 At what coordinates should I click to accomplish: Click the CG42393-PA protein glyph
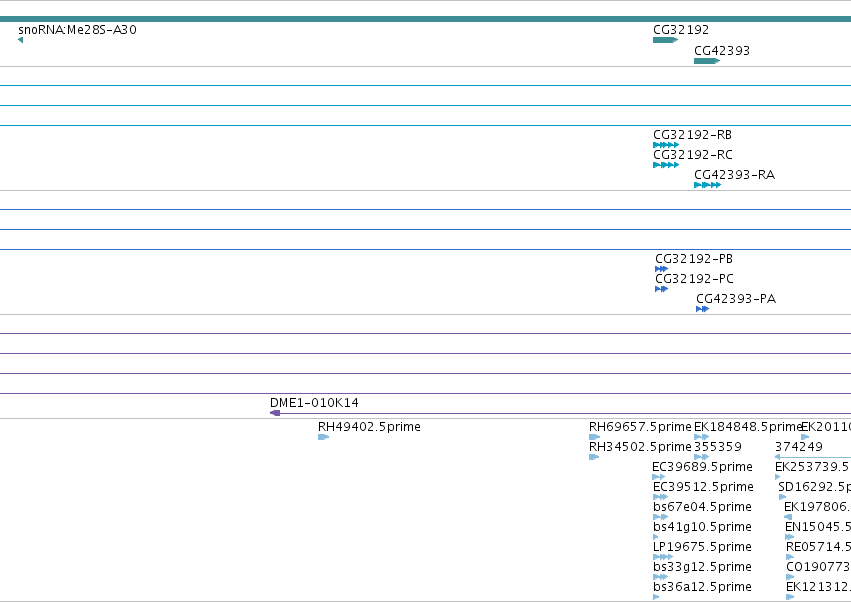tap(702, 309)
